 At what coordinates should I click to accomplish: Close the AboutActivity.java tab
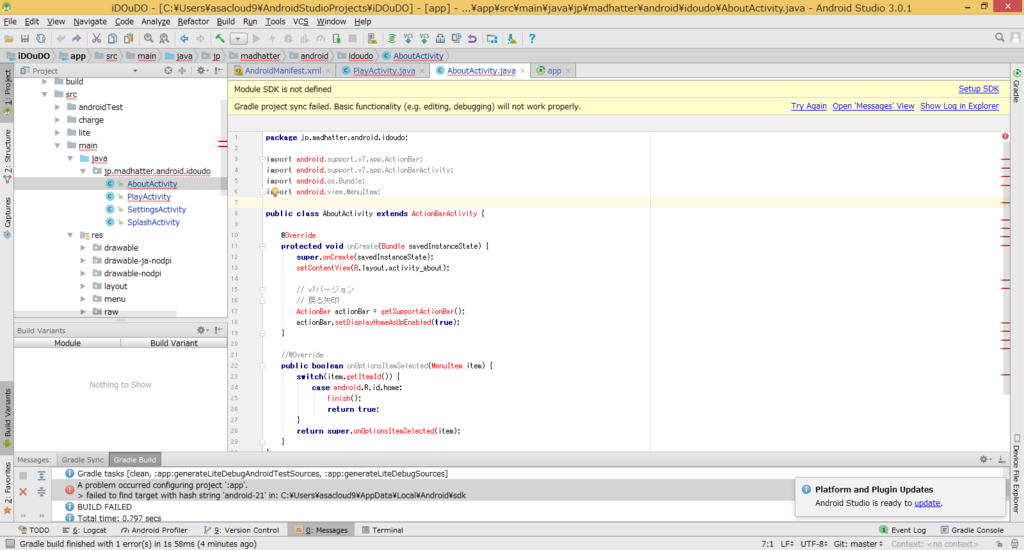522,71
